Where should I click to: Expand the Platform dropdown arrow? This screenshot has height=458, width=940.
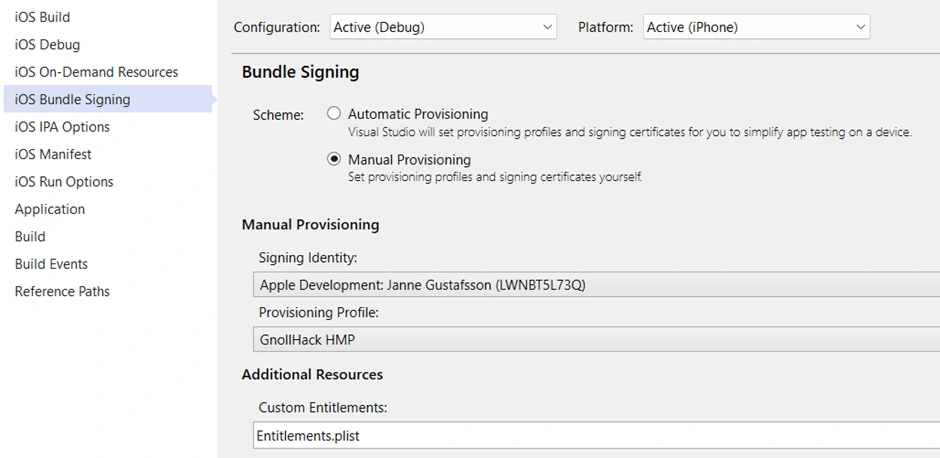[860, 27]
